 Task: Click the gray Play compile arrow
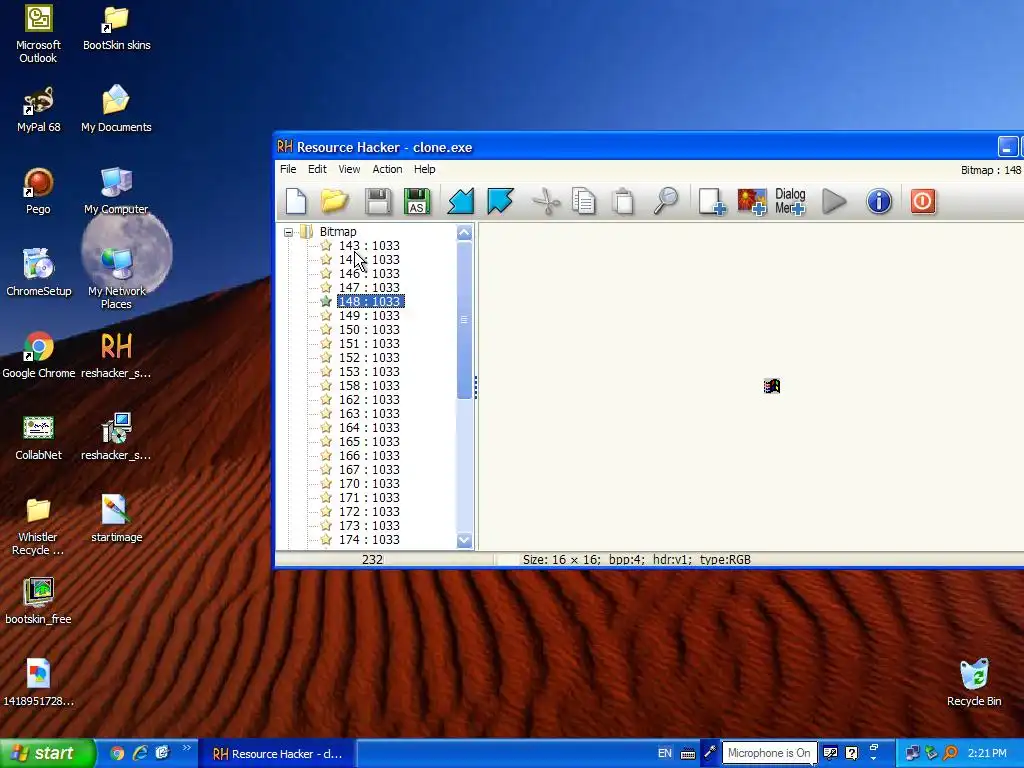[834, 201]
